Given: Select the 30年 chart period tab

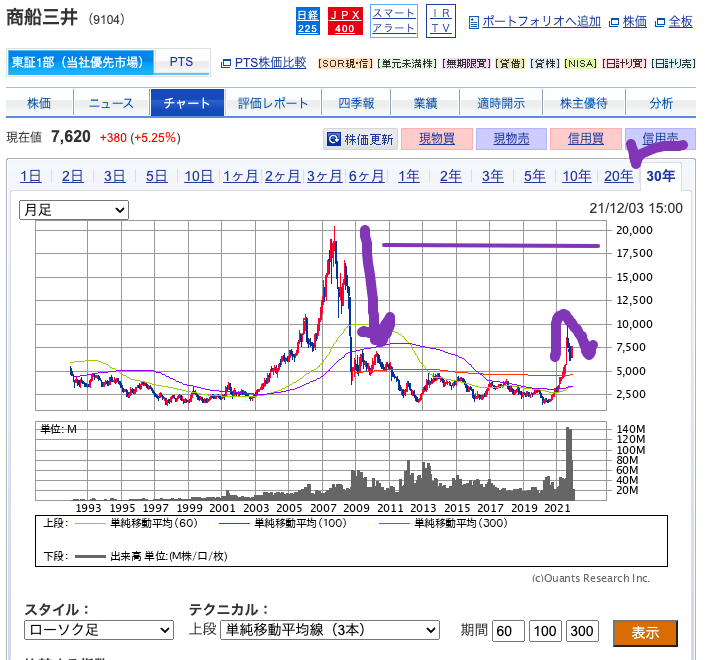Looking at the screenshot, I should click(661, 176).
